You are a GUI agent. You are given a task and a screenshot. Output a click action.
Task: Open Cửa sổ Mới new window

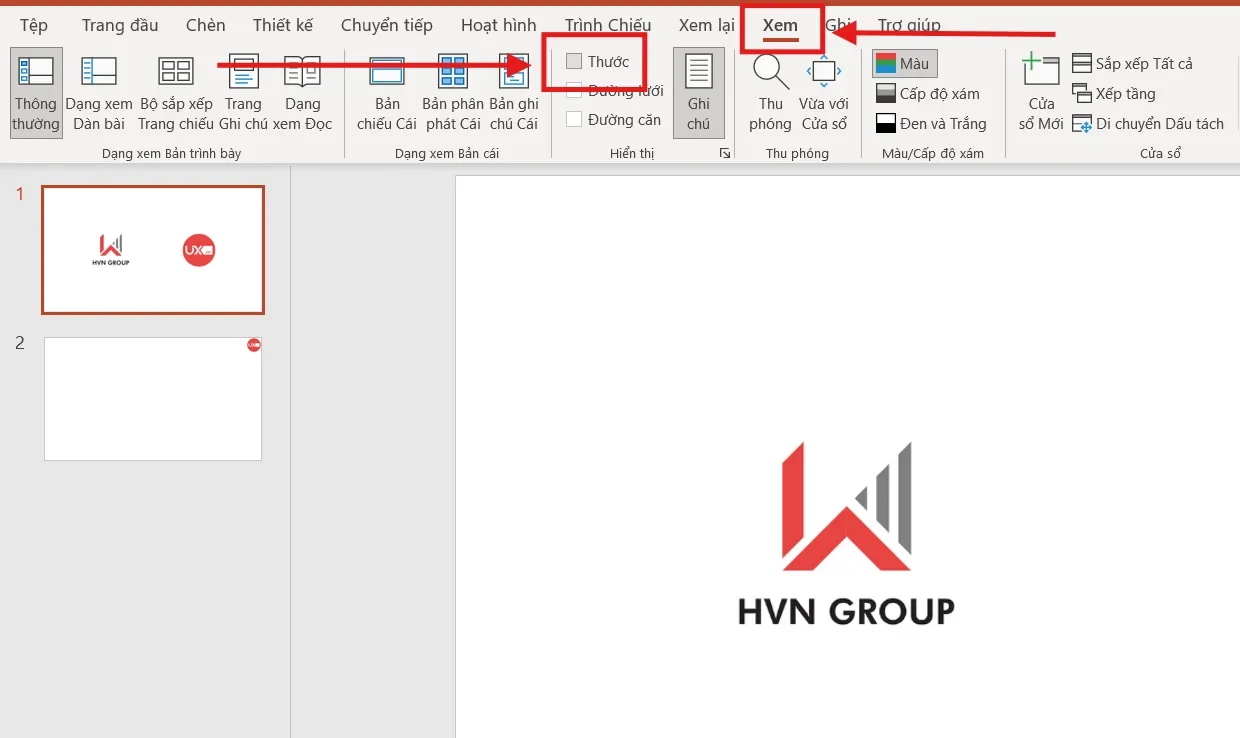pyautogui.click(x=1041, y=93)
